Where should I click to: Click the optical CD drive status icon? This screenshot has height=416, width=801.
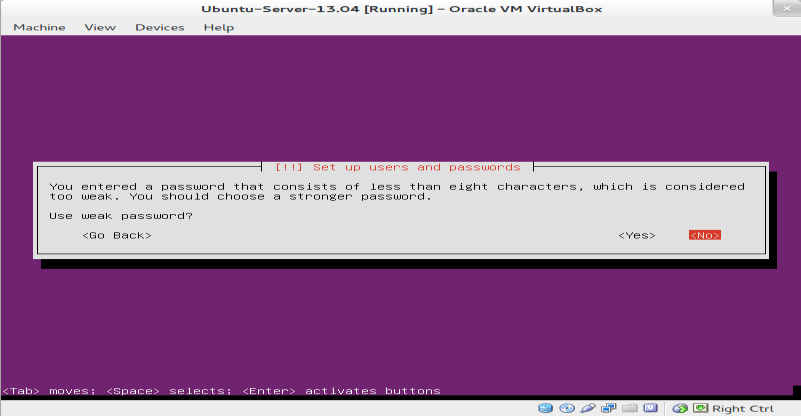click(x=567, y=408)
